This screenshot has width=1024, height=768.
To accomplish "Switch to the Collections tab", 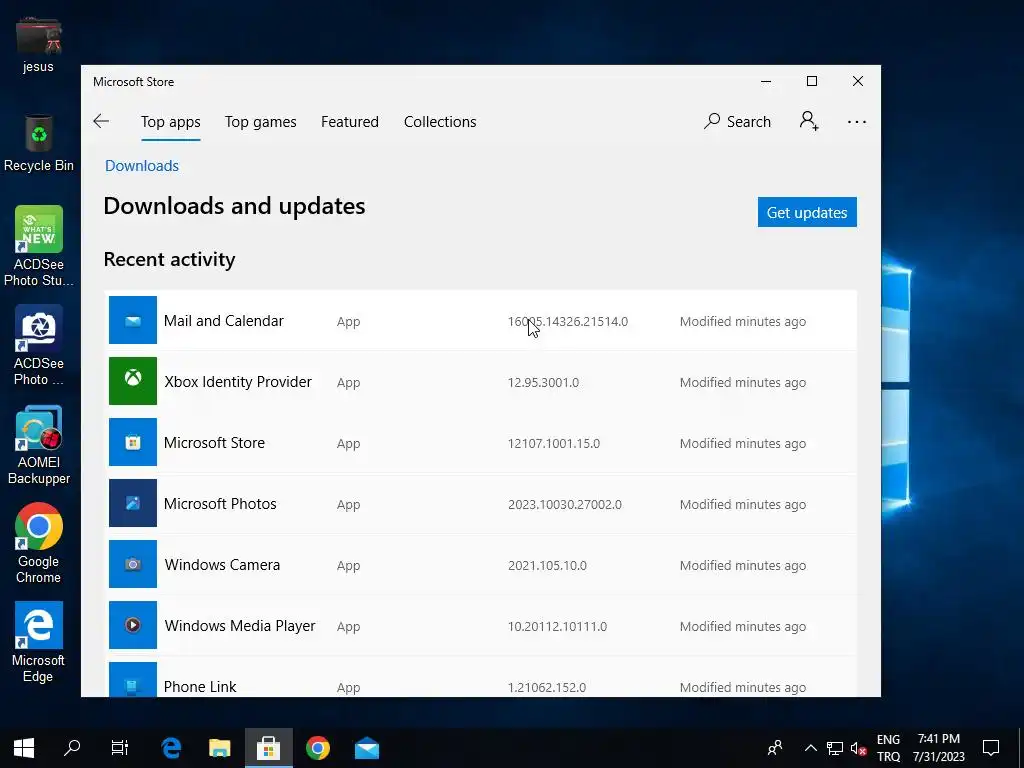I will 440,122.
